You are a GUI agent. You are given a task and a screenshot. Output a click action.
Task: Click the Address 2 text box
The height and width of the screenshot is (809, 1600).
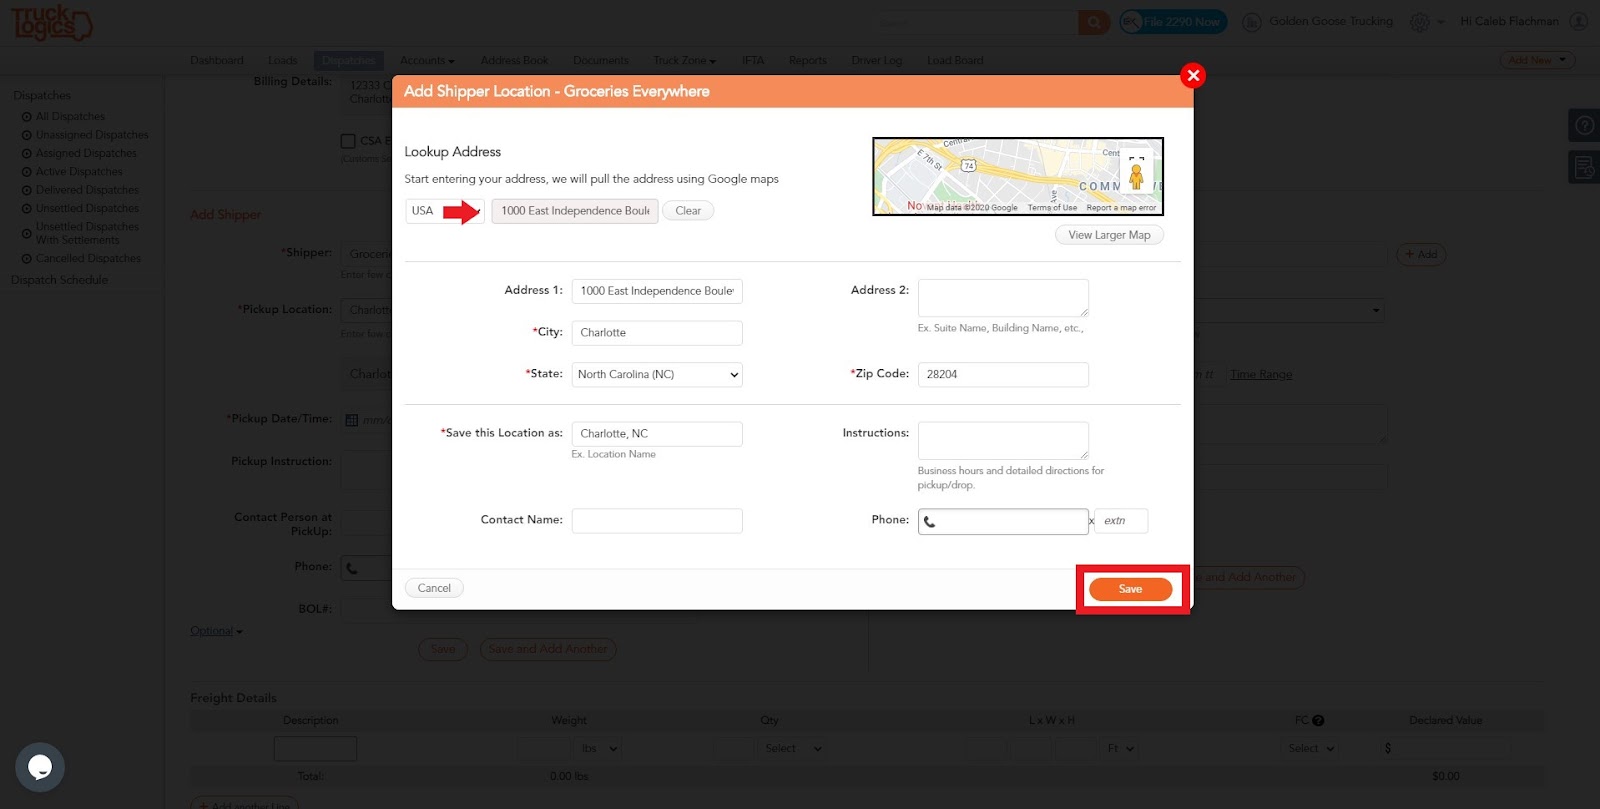click(1003, 298)
